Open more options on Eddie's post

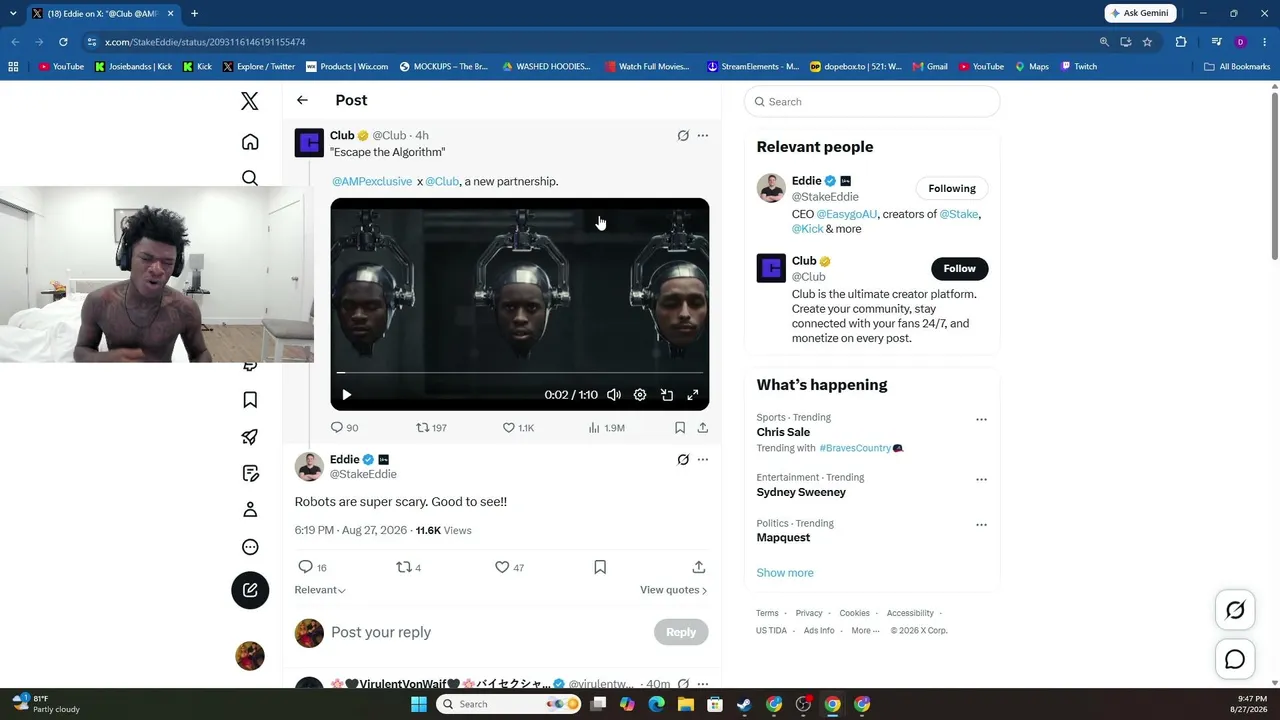pos(703,460)
